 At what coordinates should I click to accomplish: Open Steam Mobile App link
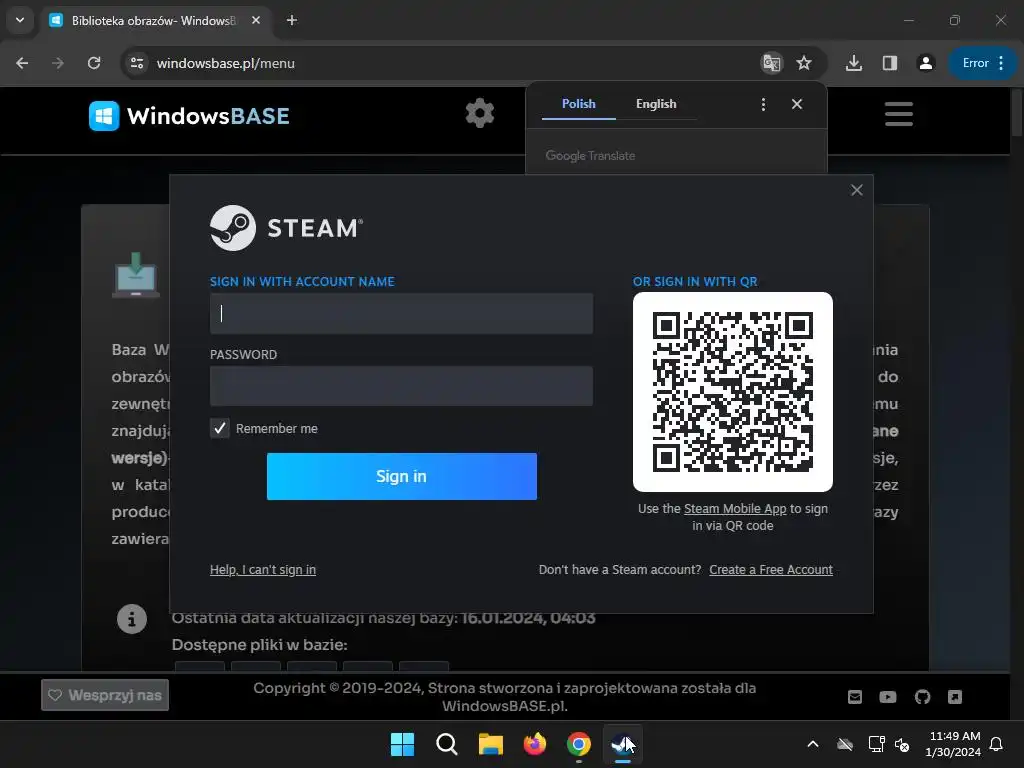735,509
